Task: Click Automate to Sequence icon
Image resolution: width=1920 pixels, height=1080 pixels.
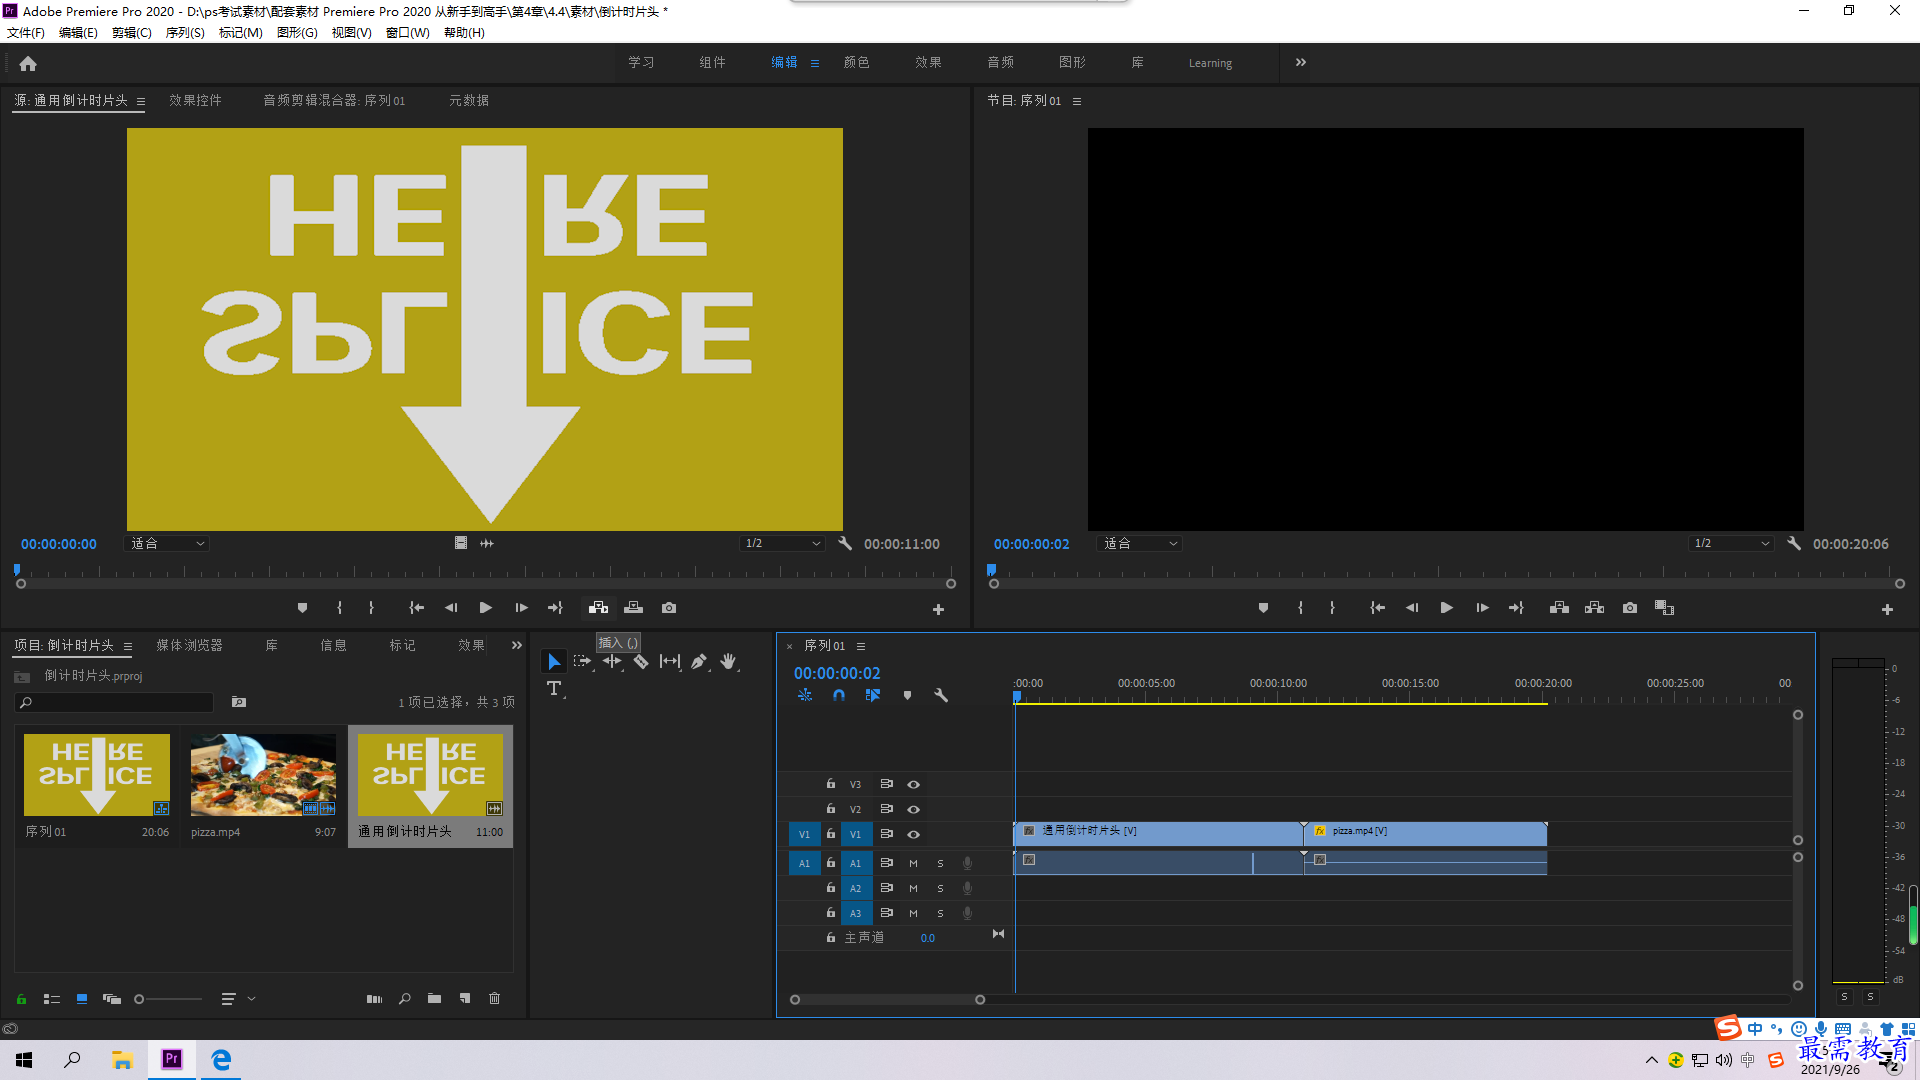Action: pyautogui.click(x=374, y=998)
